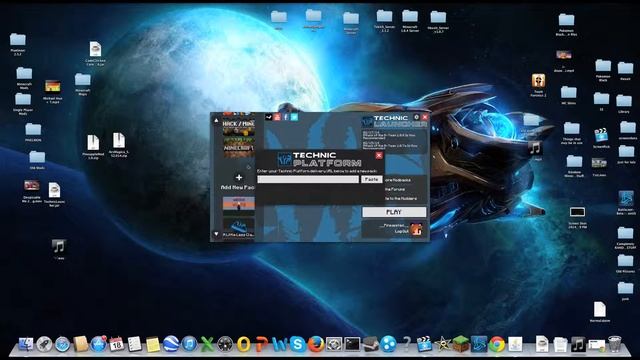Open the music note icon in dock
This screenshot has width=640, height=360.
click(578, 344)
